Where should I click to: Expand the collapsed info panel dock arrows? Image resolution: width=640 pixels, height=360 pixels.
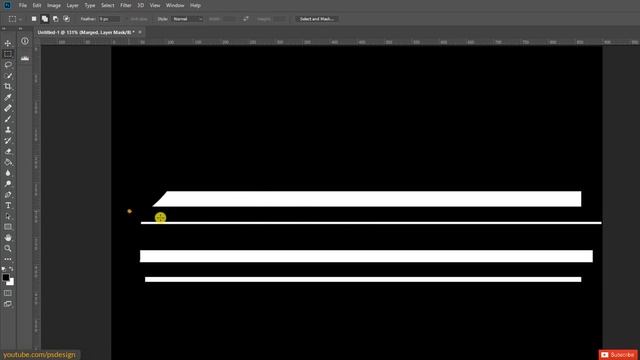click(20, 29)
